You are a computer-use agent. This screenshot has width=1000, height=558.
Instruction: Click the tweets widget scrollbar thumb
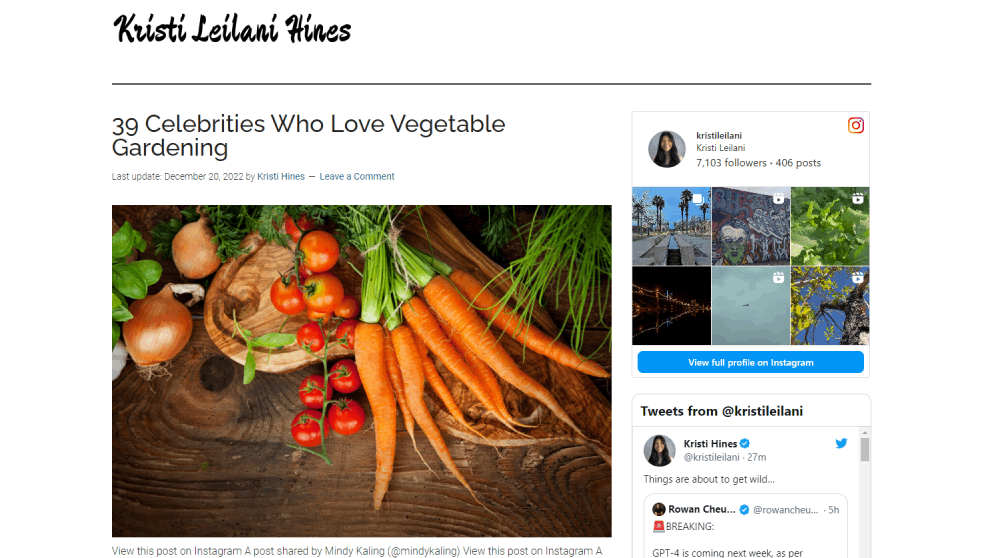point(865,450)
